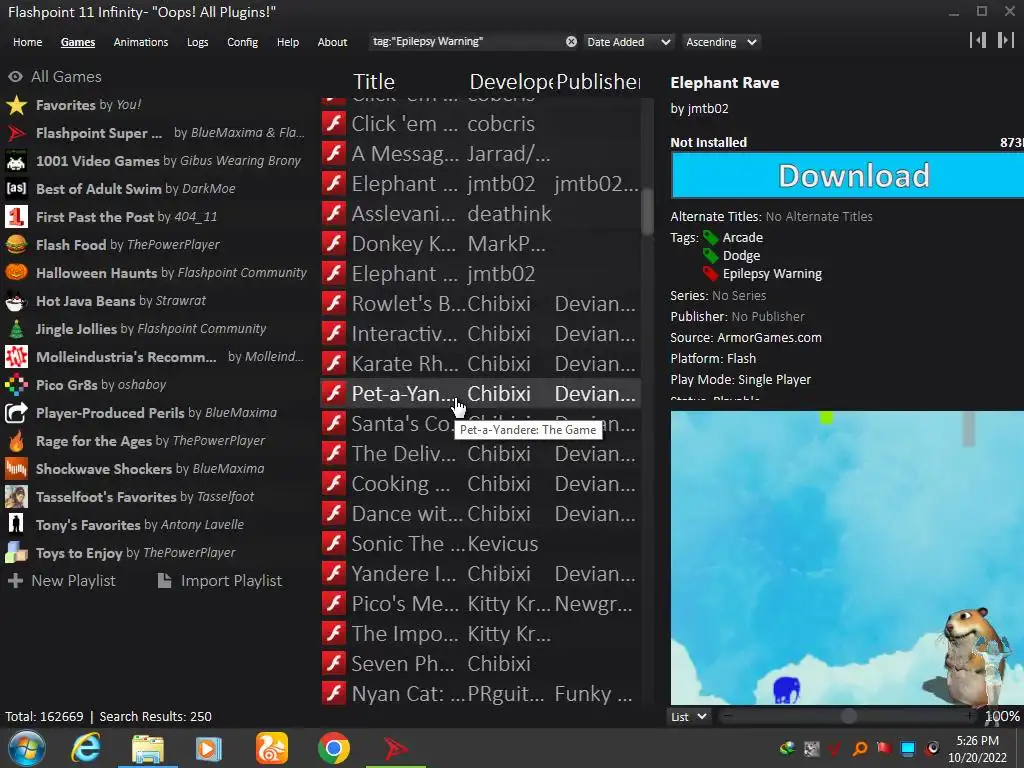Open the Ascending order dropdown
Screen dimensions: 1024x768
[x=721, y=42]
